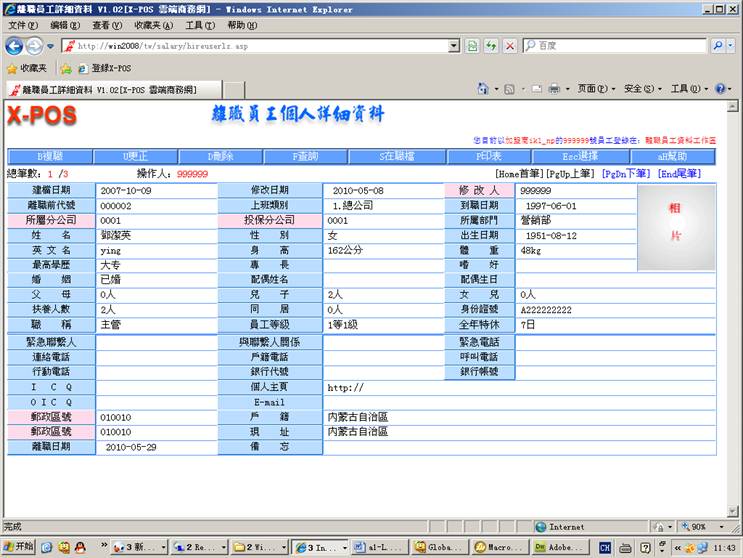Open the 文件(F) menu

20,25
